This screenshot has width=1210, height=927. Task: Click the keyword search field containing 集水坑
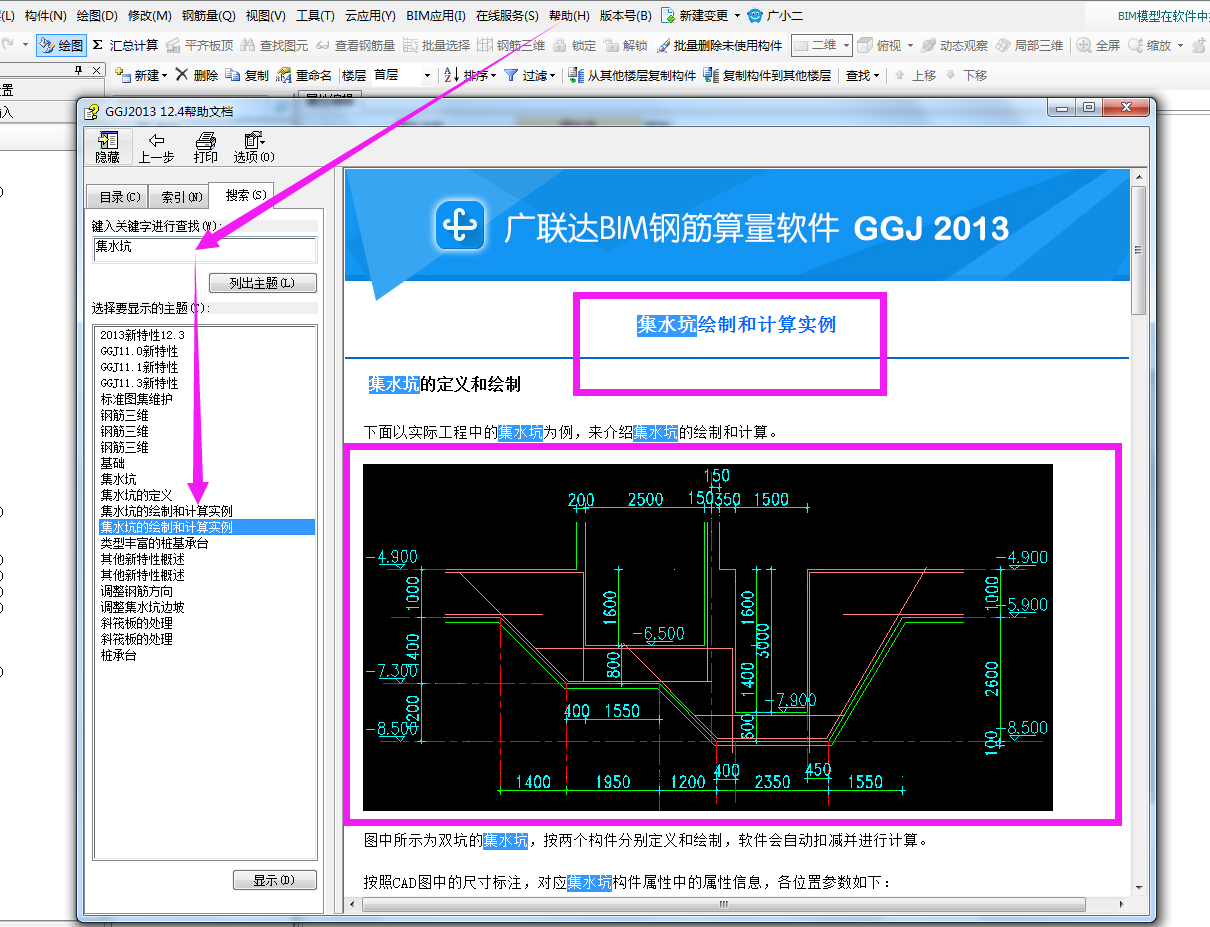click(204, 249)
